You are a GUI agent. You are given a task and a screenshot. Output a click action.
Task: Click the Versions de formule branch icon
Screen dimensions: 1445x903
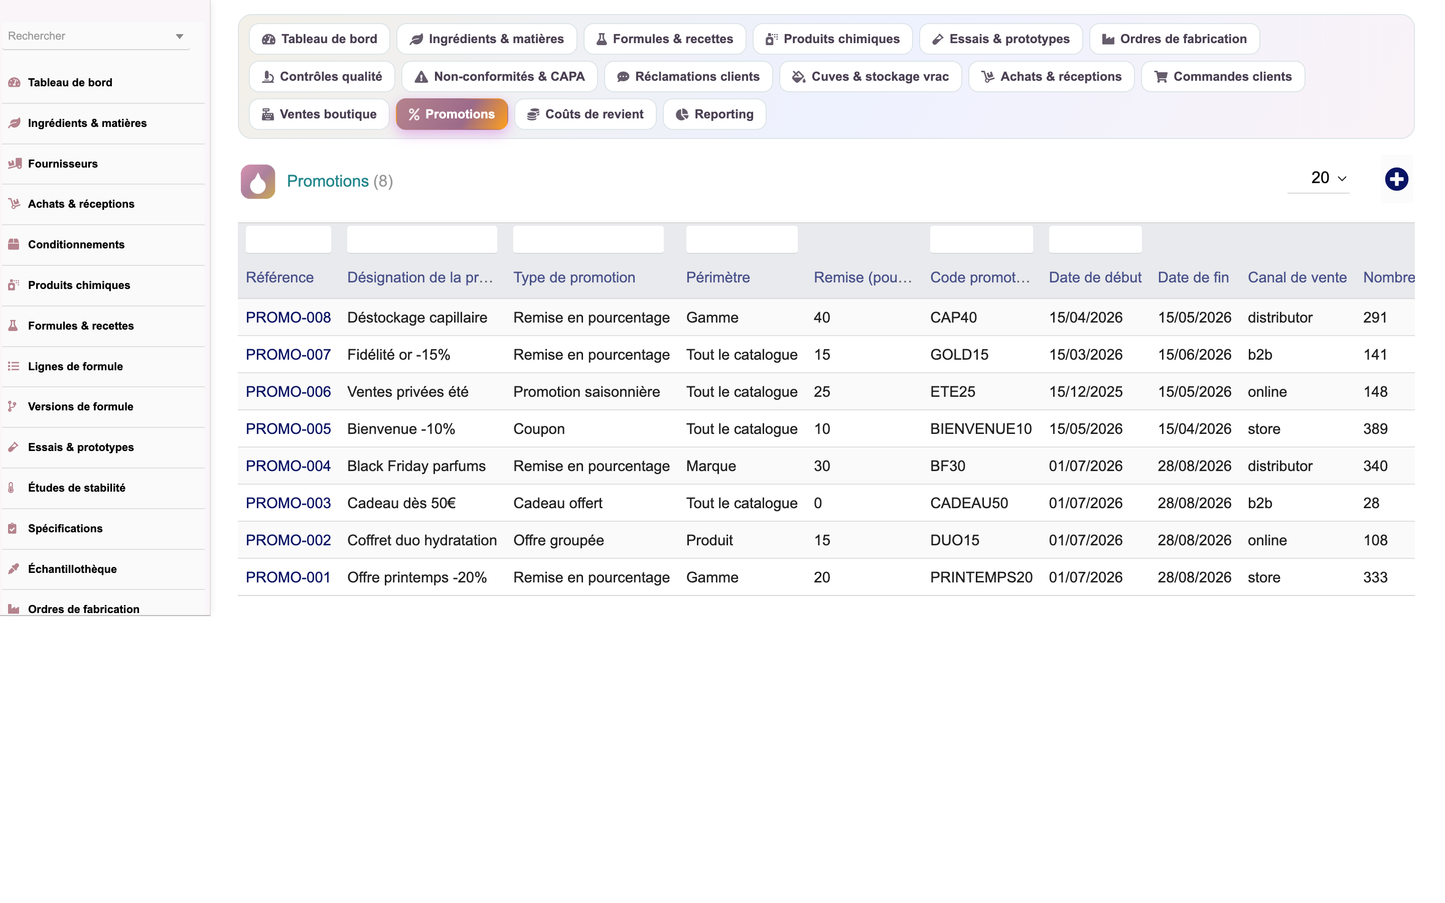point(14,407)
